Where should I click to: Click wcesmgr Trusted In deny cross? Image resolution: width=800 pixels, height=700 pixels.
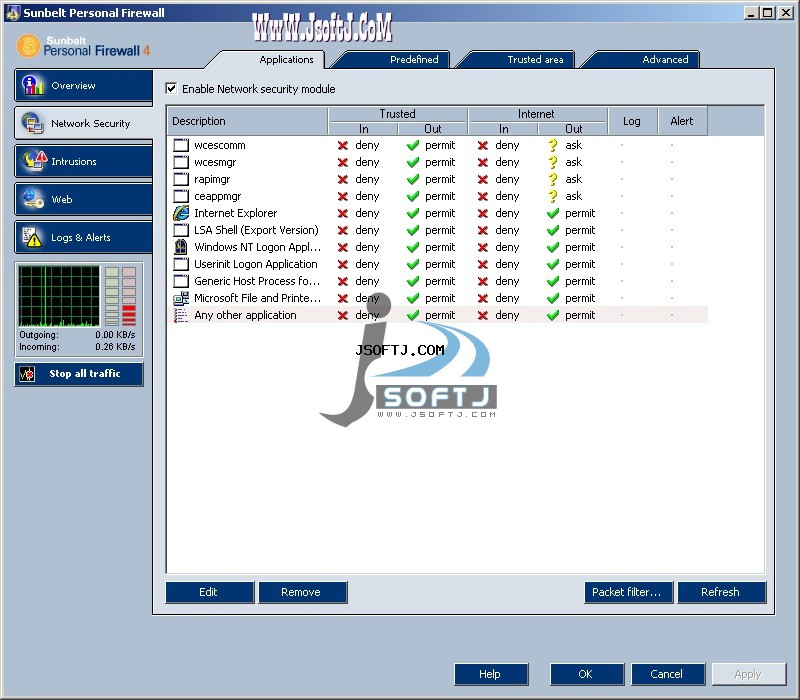tap(343, 162)
